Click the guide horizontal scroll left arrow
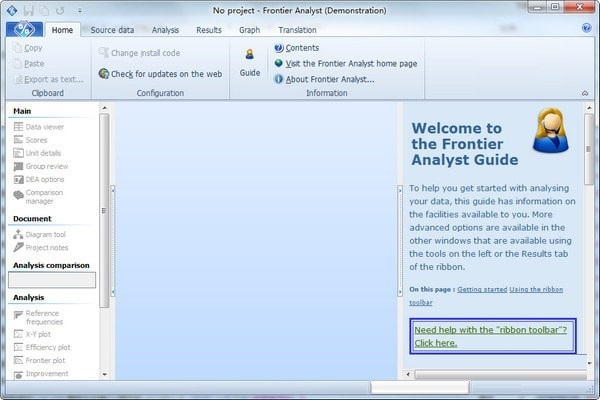Screen dimensions: 600x400 pos(408,374)
